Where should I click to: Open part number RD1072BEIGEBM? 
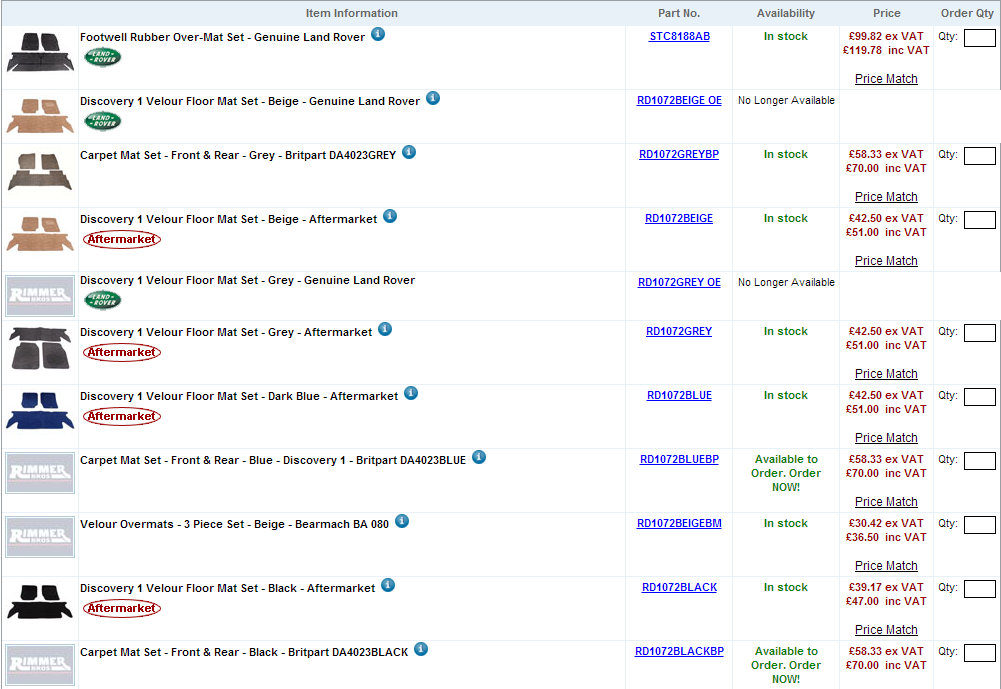click(x=679, y=524)
